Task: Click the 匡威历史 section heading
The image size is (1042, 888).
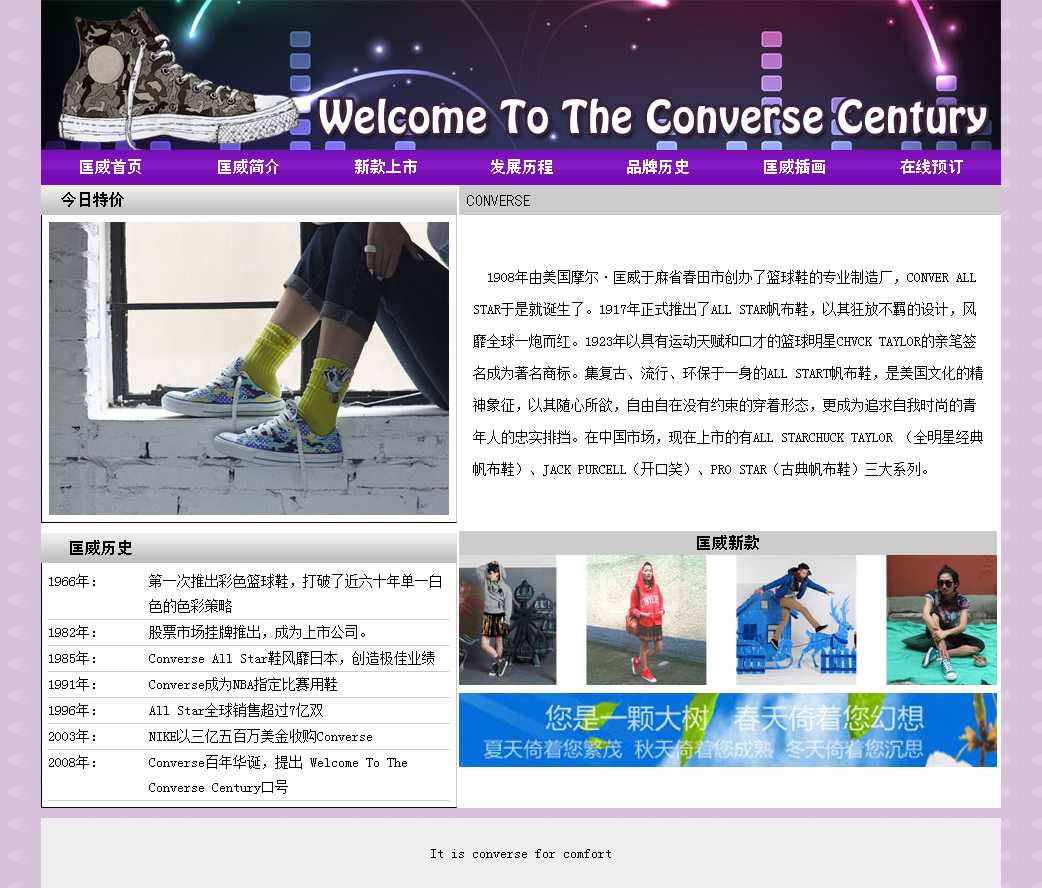Action: point(100,548)
